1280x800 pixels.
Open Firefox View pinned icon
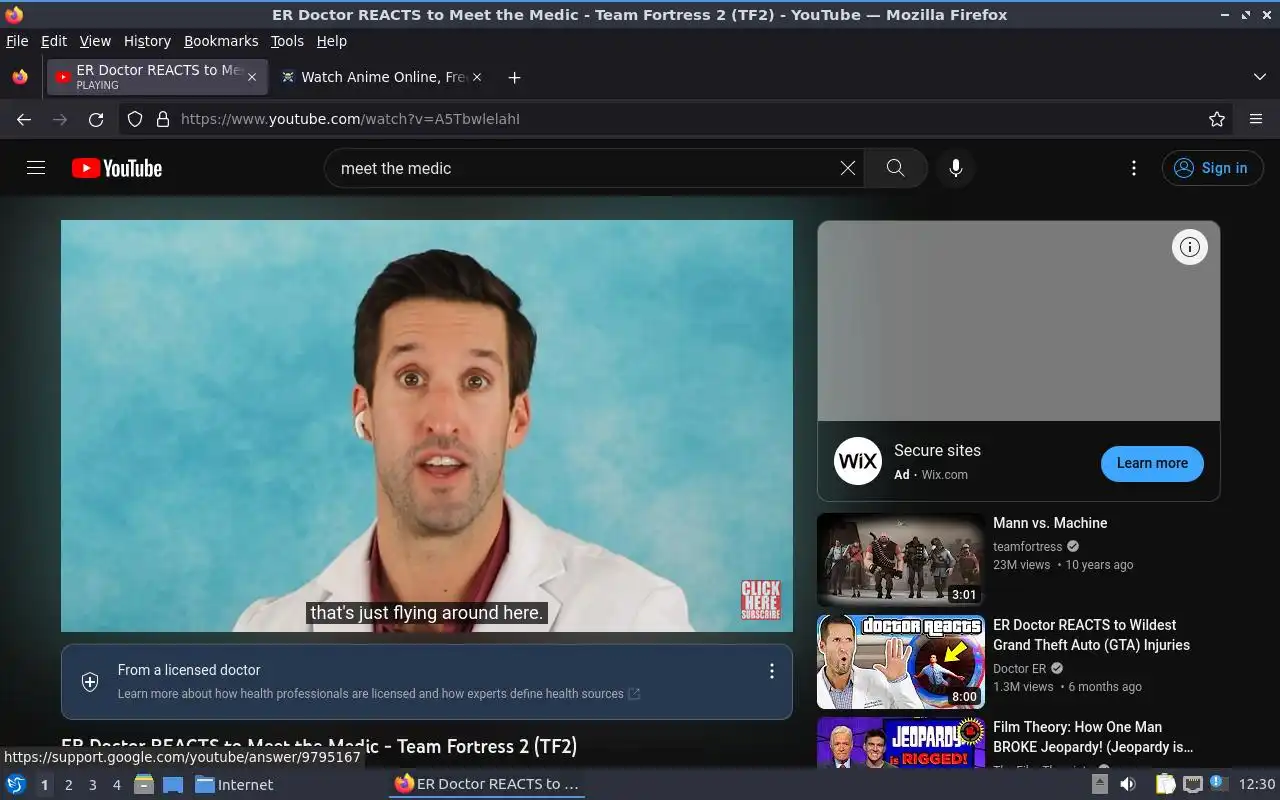[20, 77]
